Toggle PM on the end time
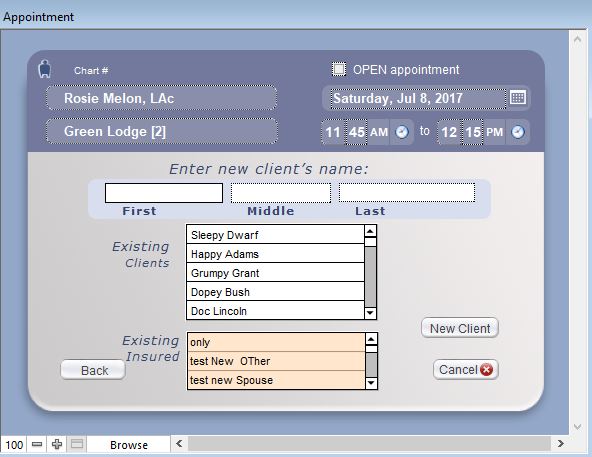 pyautogui.click(x=495, y=132)
